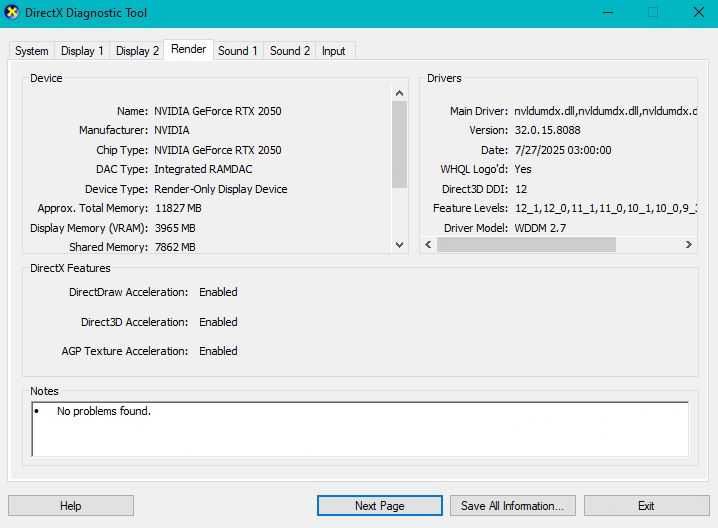Viewport: 718px width, 528px height.
Task: Click the Device list vertical scrollbar thumb
Action: click(399, 144)
